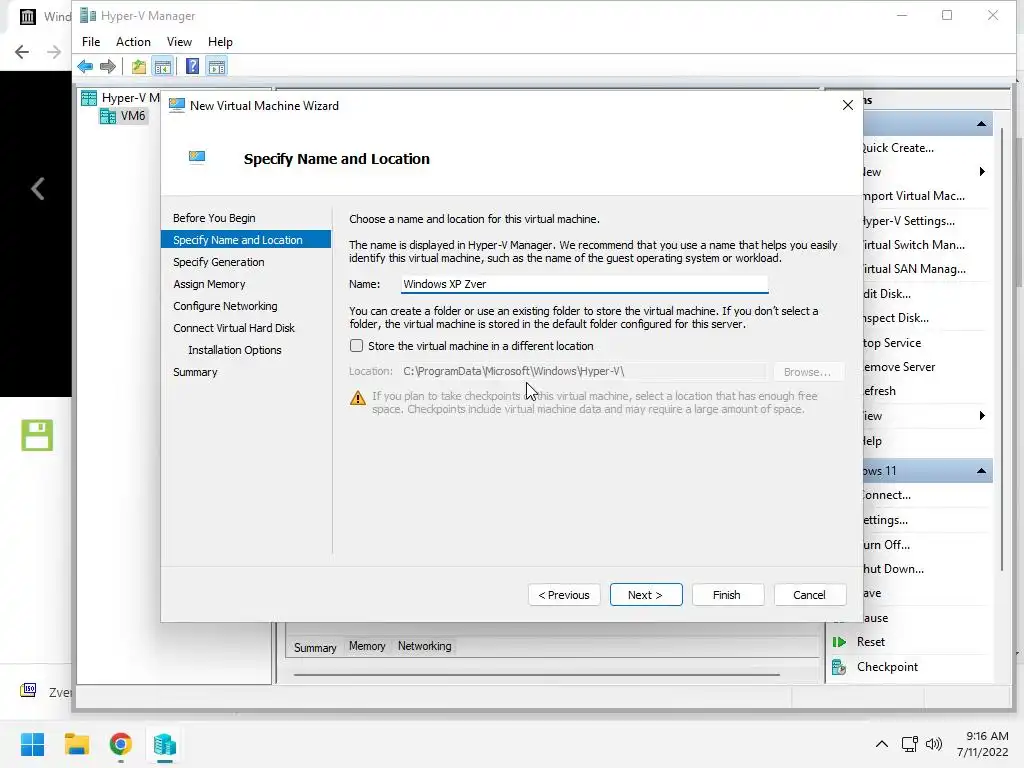
Task: Click the details pane horizontal scrollbar
Action: [x=537, y=675]
